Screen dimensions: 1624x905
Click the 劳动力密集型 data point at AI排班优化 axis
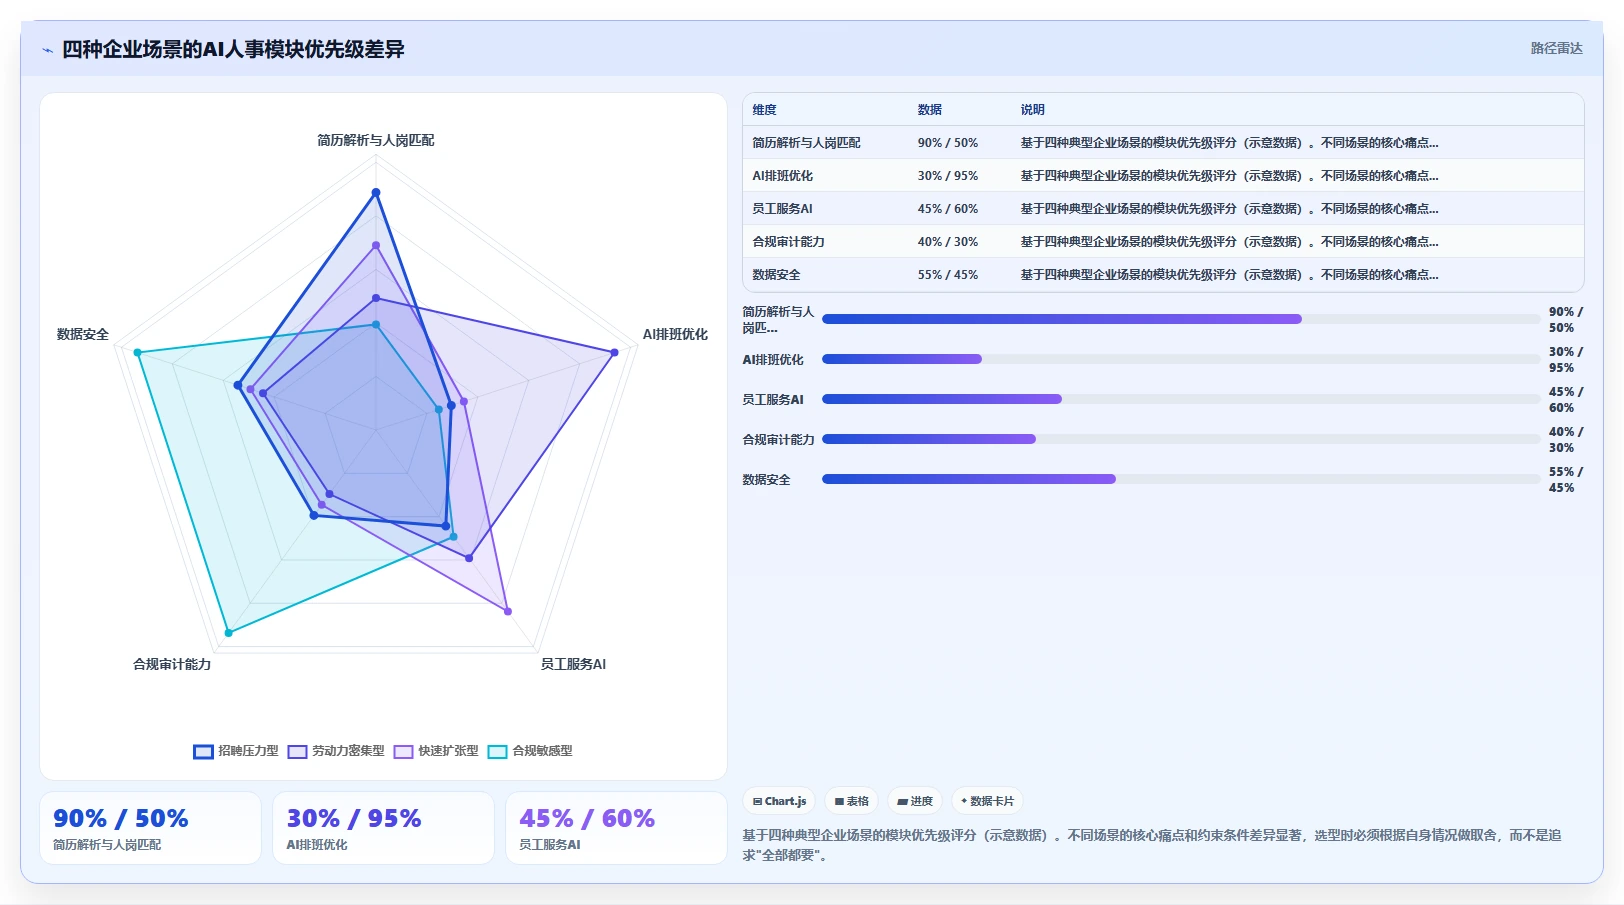[x=614, y=352]
